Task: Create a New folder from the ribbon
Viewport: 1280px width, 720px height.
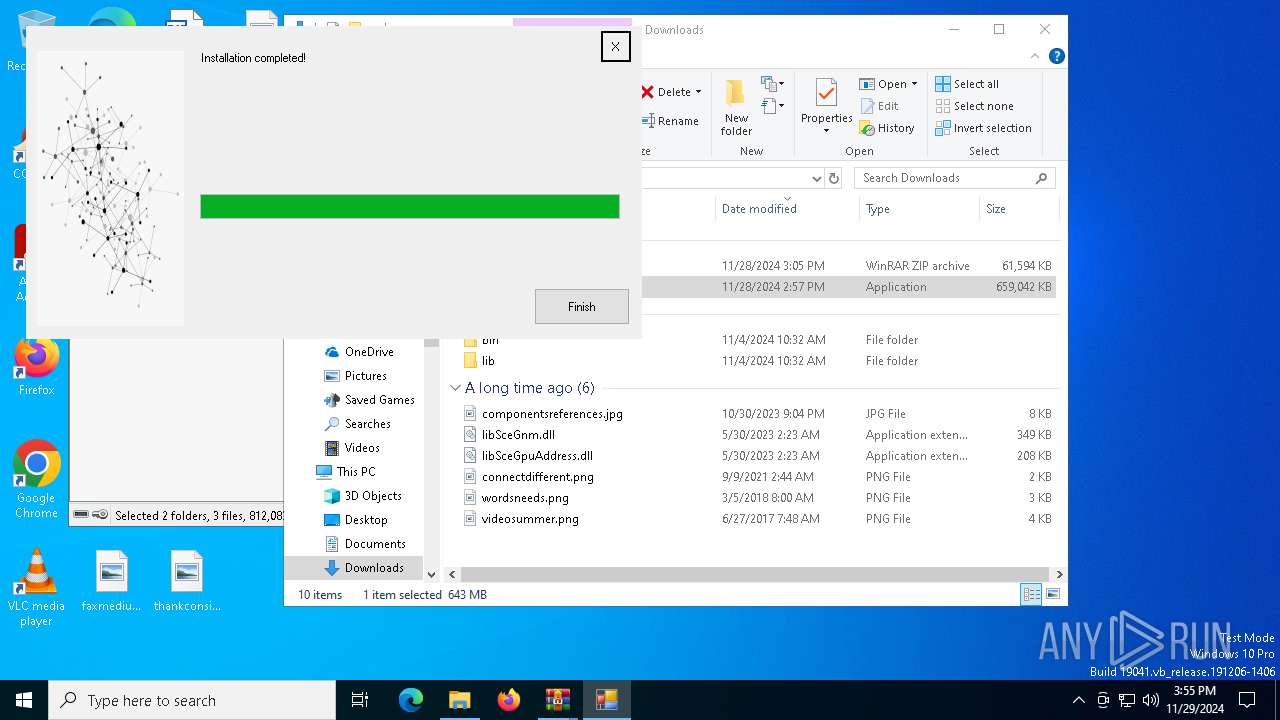Action: click(x=736, y=108)
